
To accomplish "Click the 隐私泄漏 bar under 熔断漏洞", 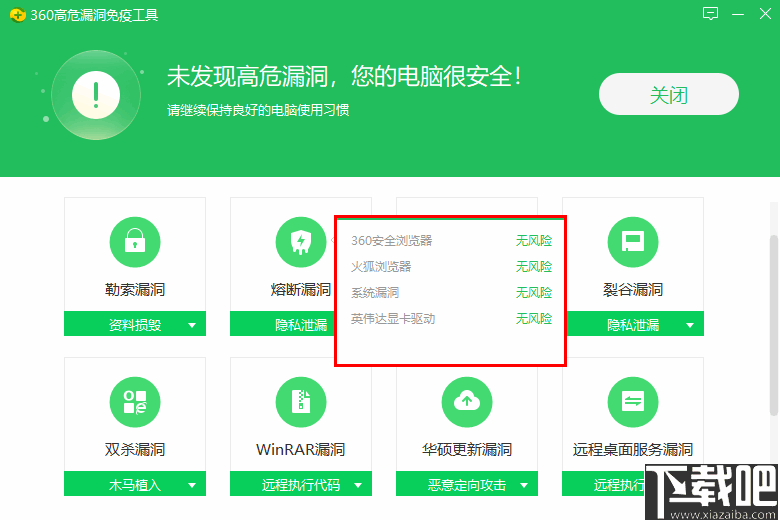I will click(x=283, y=324).
